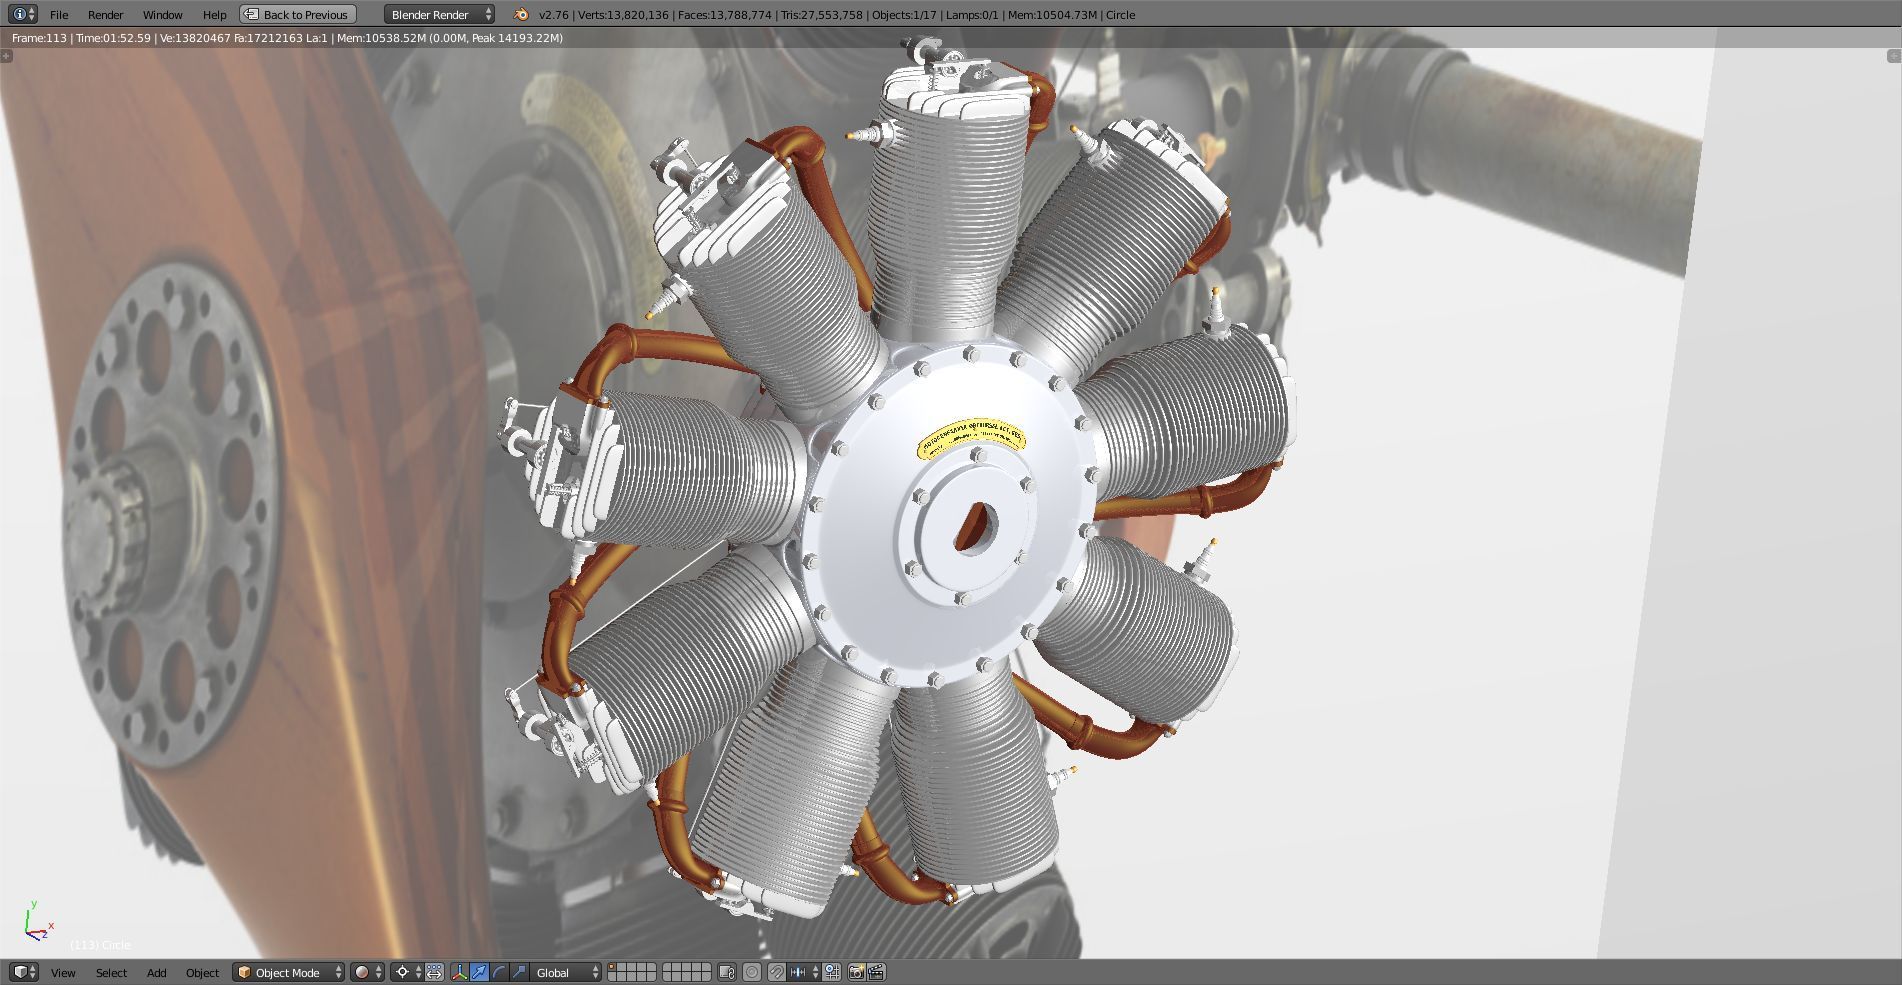Click the viewport shading sphere icon
1902x985 pixels.
[362, 972]
